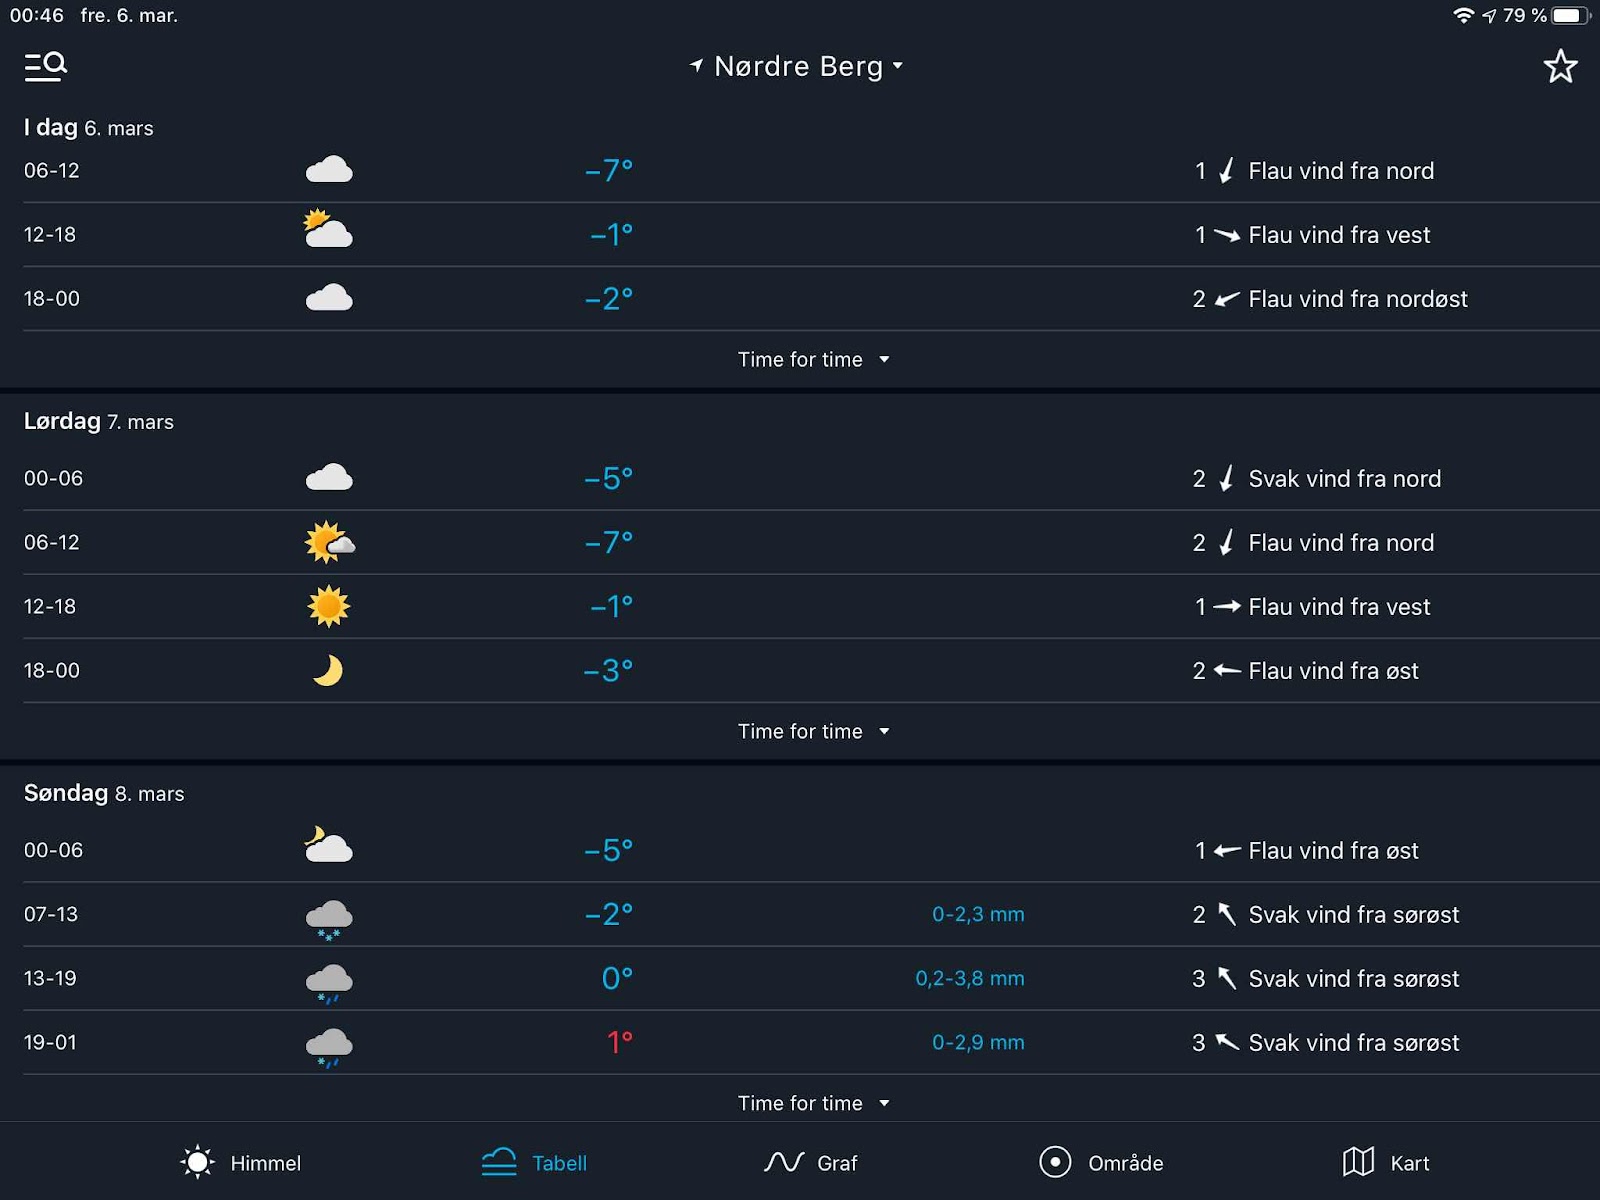This screenshot has height=1200, width=1600.
Task: Switch to the Himmel tab
Action: click(240, 1162)
